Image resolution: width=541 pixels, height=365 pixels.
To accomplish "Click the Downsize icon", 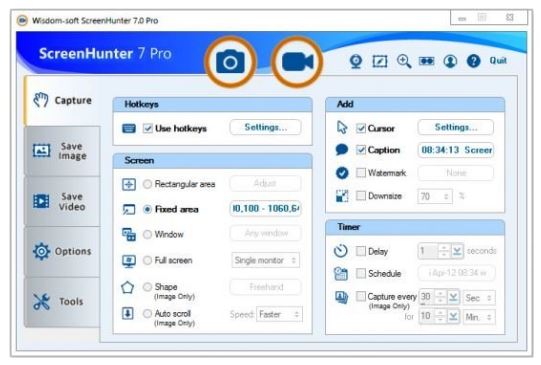I will point(342,196).
